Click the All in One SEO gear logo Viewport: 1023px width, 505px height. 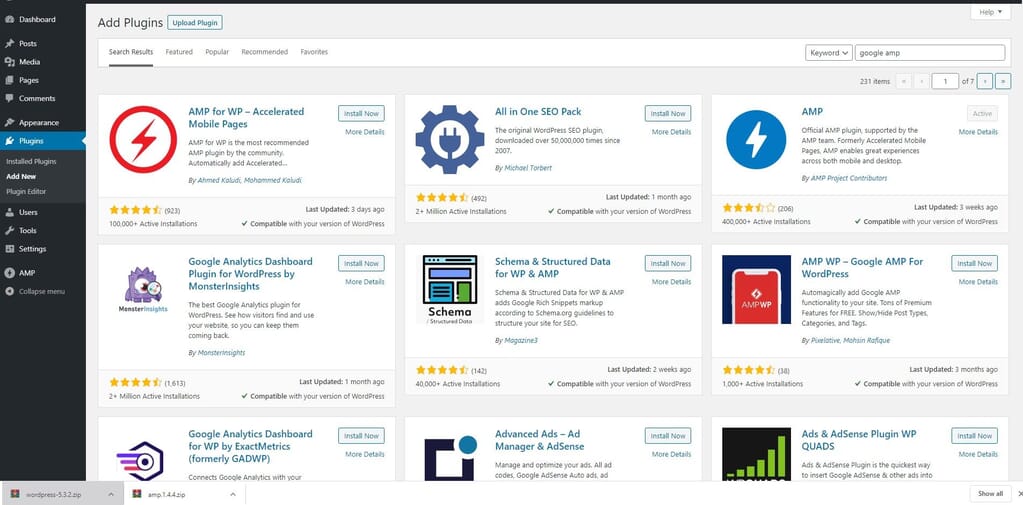(450, 139)
